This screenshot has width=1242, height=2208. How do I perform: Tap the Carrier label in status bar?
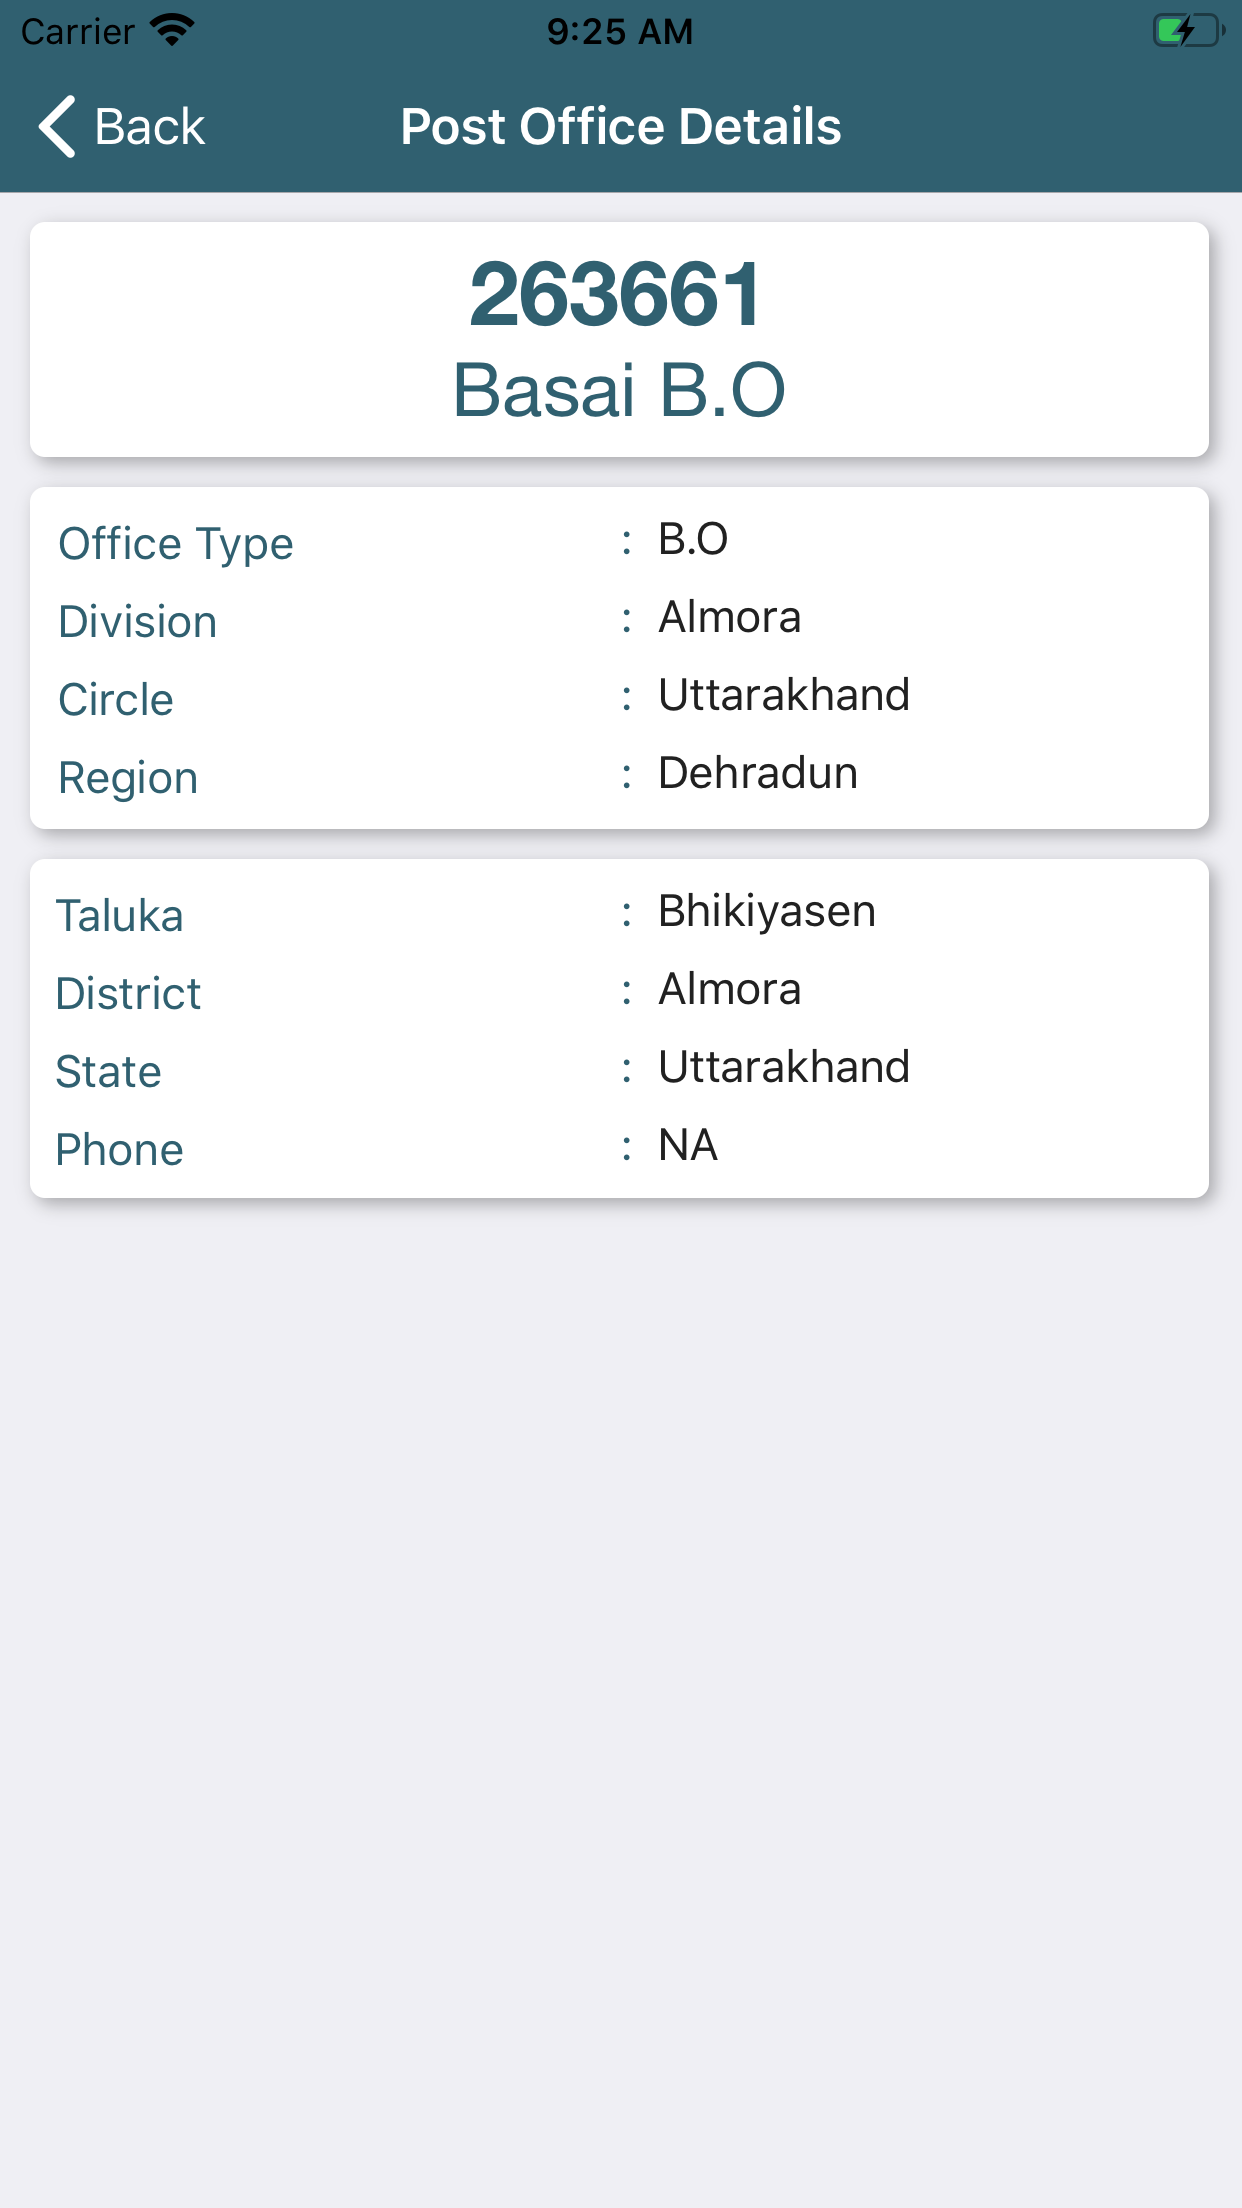(x=78, y=32)
